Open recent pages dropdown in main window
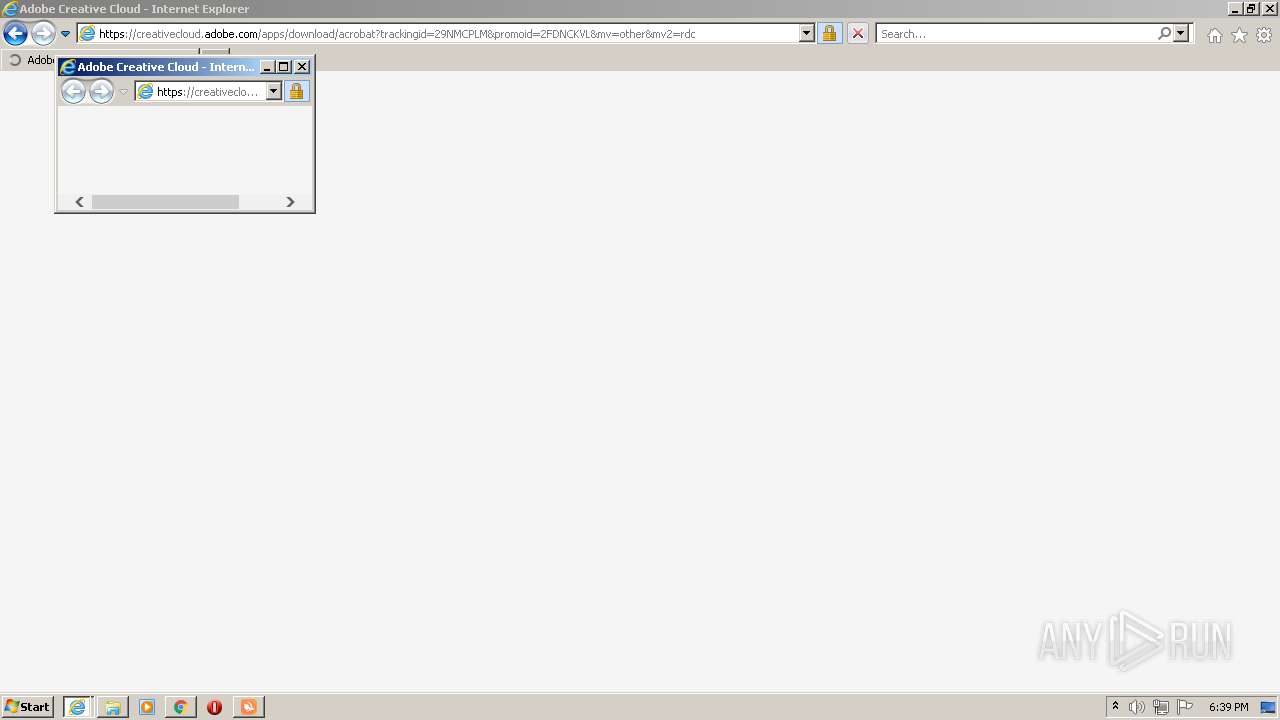The image size is (1280, 720). pyautogui.click(x=65, y=34)
